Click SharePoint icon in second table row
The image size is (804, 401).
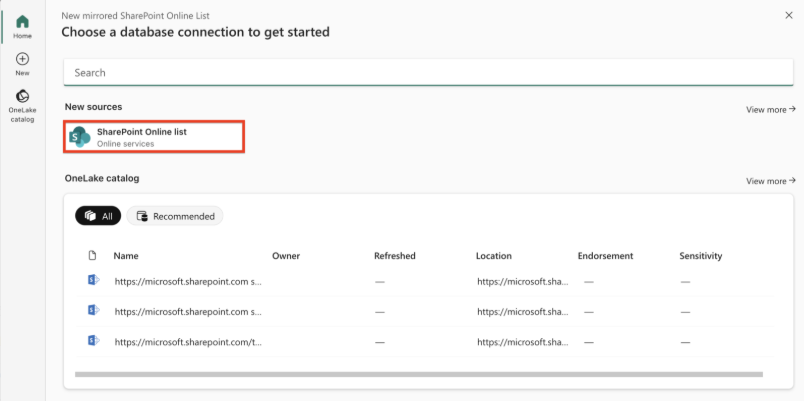[x=93, y=310]
